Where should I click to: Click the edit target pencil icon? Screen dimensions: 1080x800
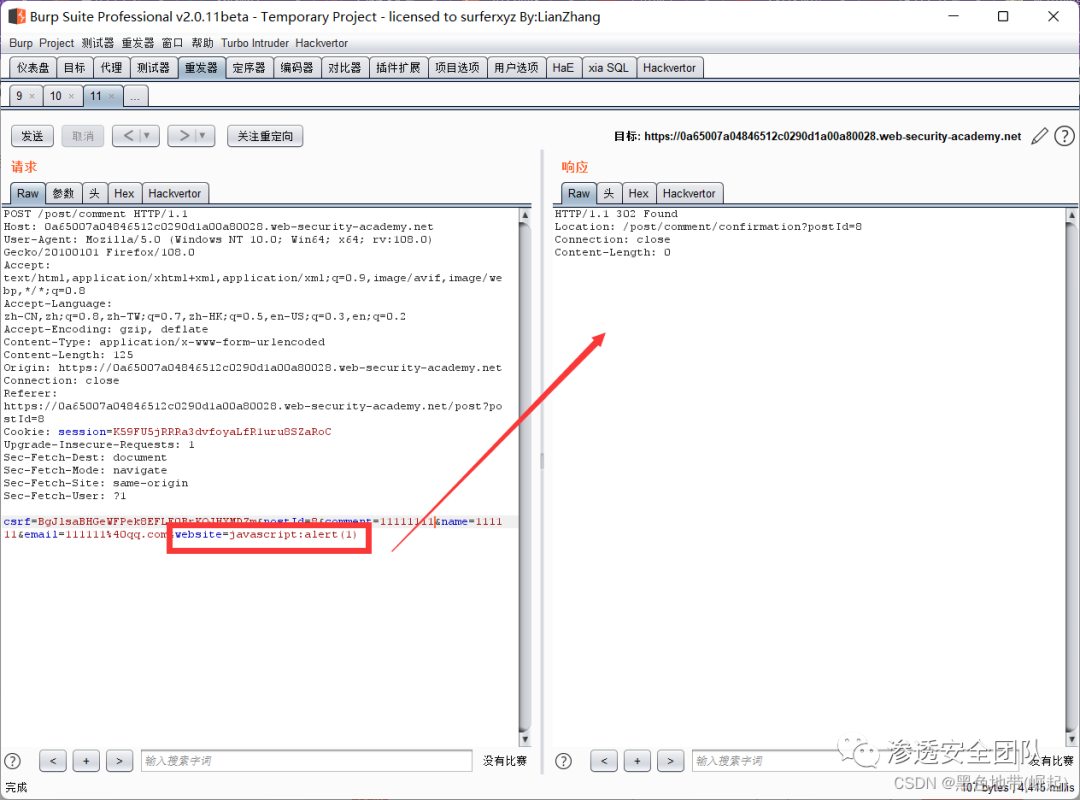pyautogui.click(x=1039, y=136)
